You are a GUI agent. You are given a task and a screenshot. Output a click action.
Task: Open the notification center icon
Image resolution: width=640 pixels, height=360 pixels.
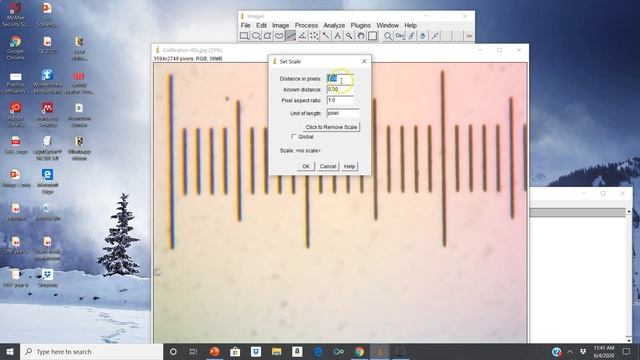[x=627, y=351]
